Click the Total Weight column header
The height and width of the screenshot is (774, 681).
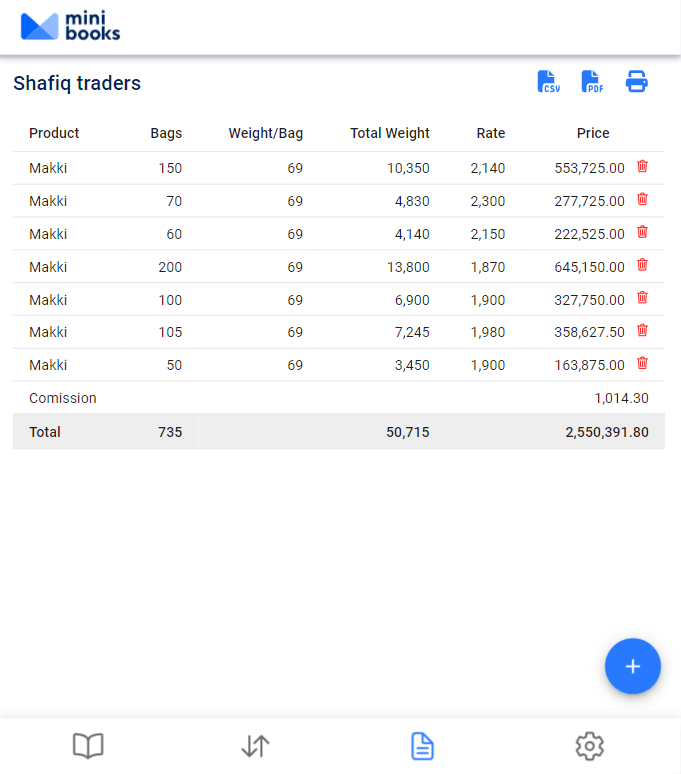coord(390,133)
